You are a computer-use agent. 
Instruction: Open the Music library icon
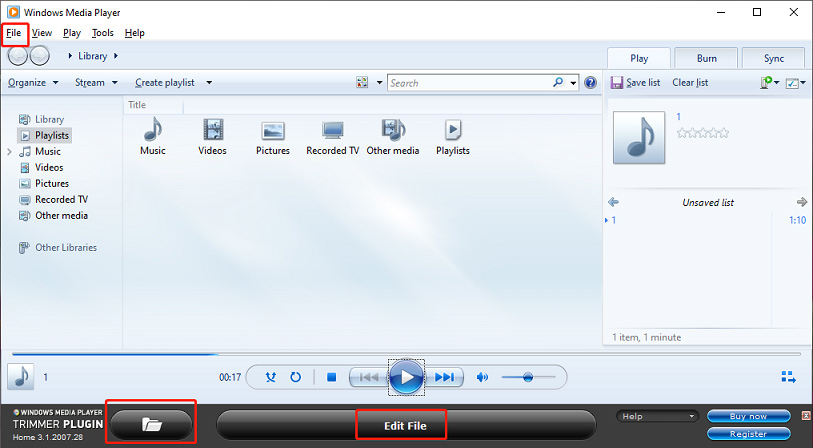pyautogui.click(x=153, y=136)
